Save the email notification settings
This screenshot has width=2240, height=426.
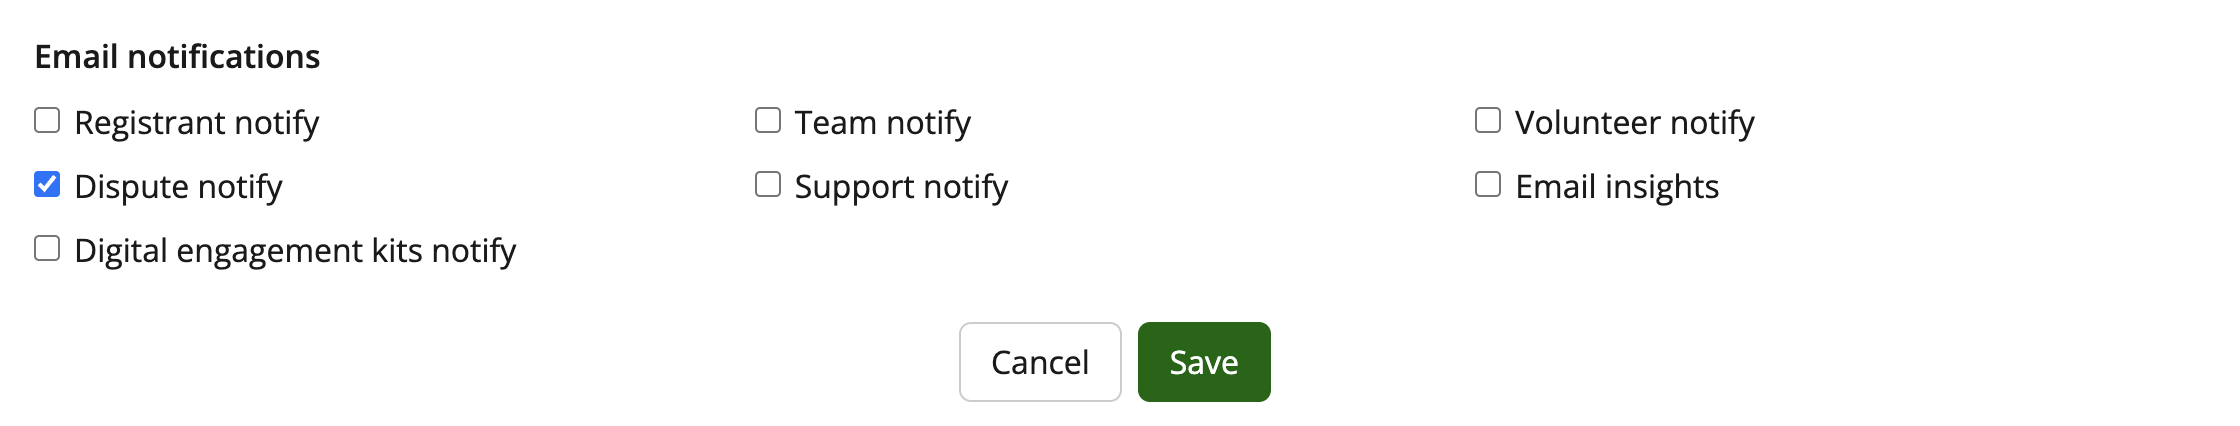pyautogui.click(x=1204, y=362)
